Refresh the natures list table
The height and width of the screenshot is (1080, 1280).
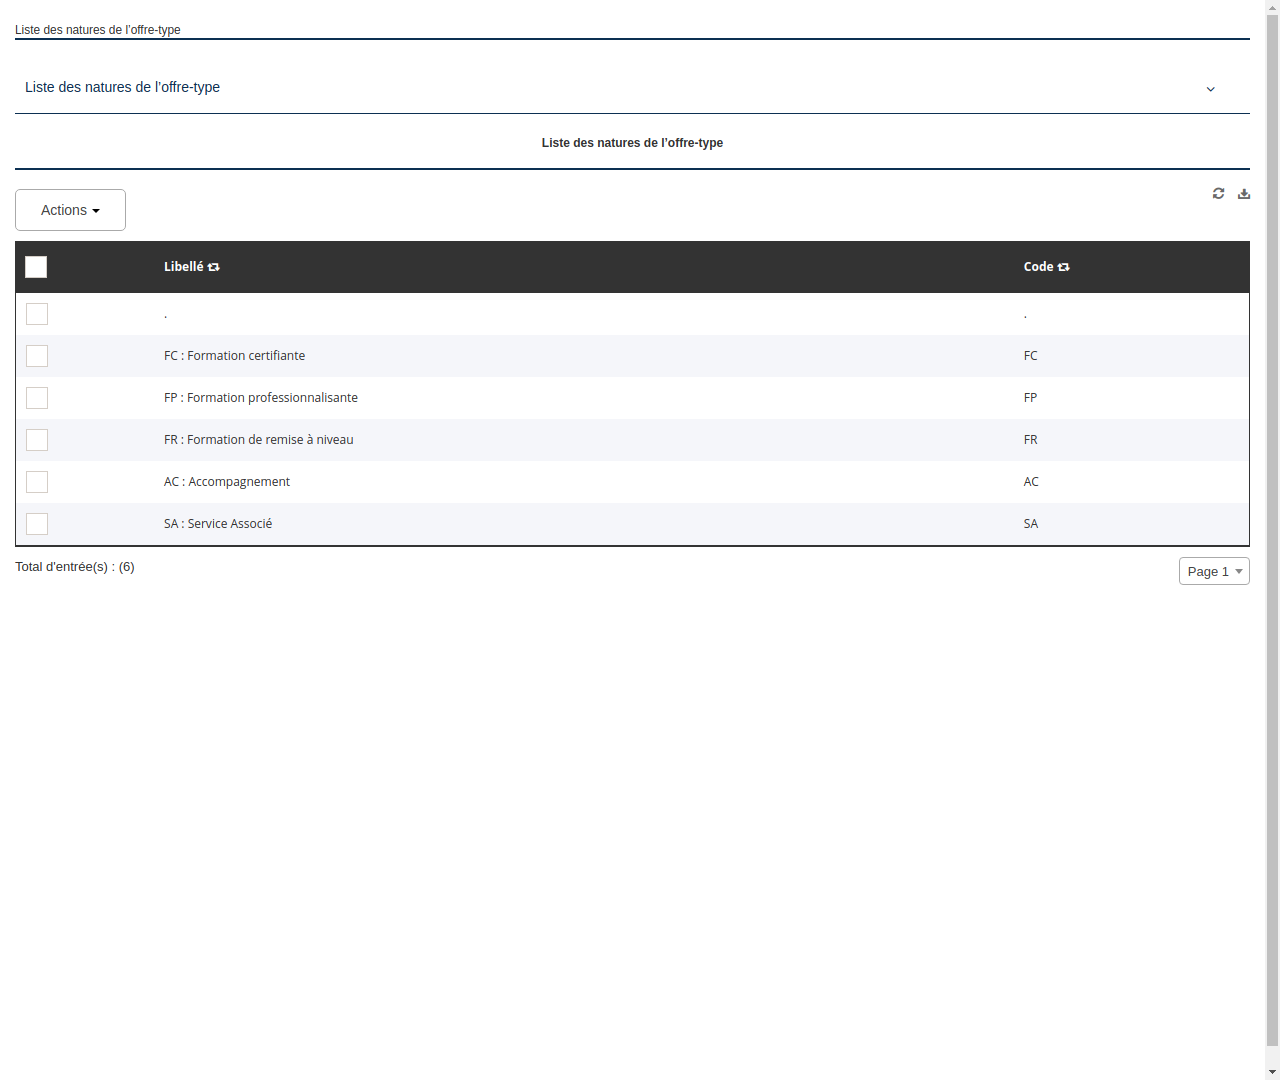tap(1218, 193)
